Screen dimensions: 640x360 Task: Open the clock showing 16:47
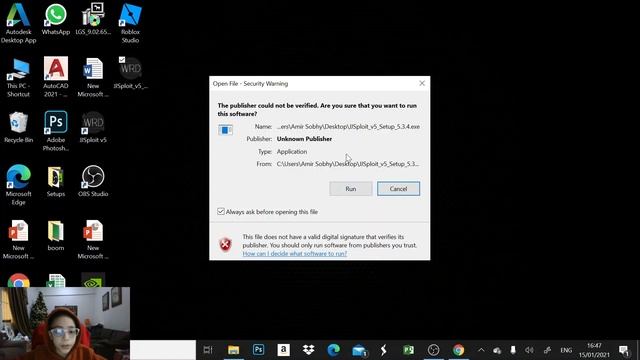[x=594, y=350]
